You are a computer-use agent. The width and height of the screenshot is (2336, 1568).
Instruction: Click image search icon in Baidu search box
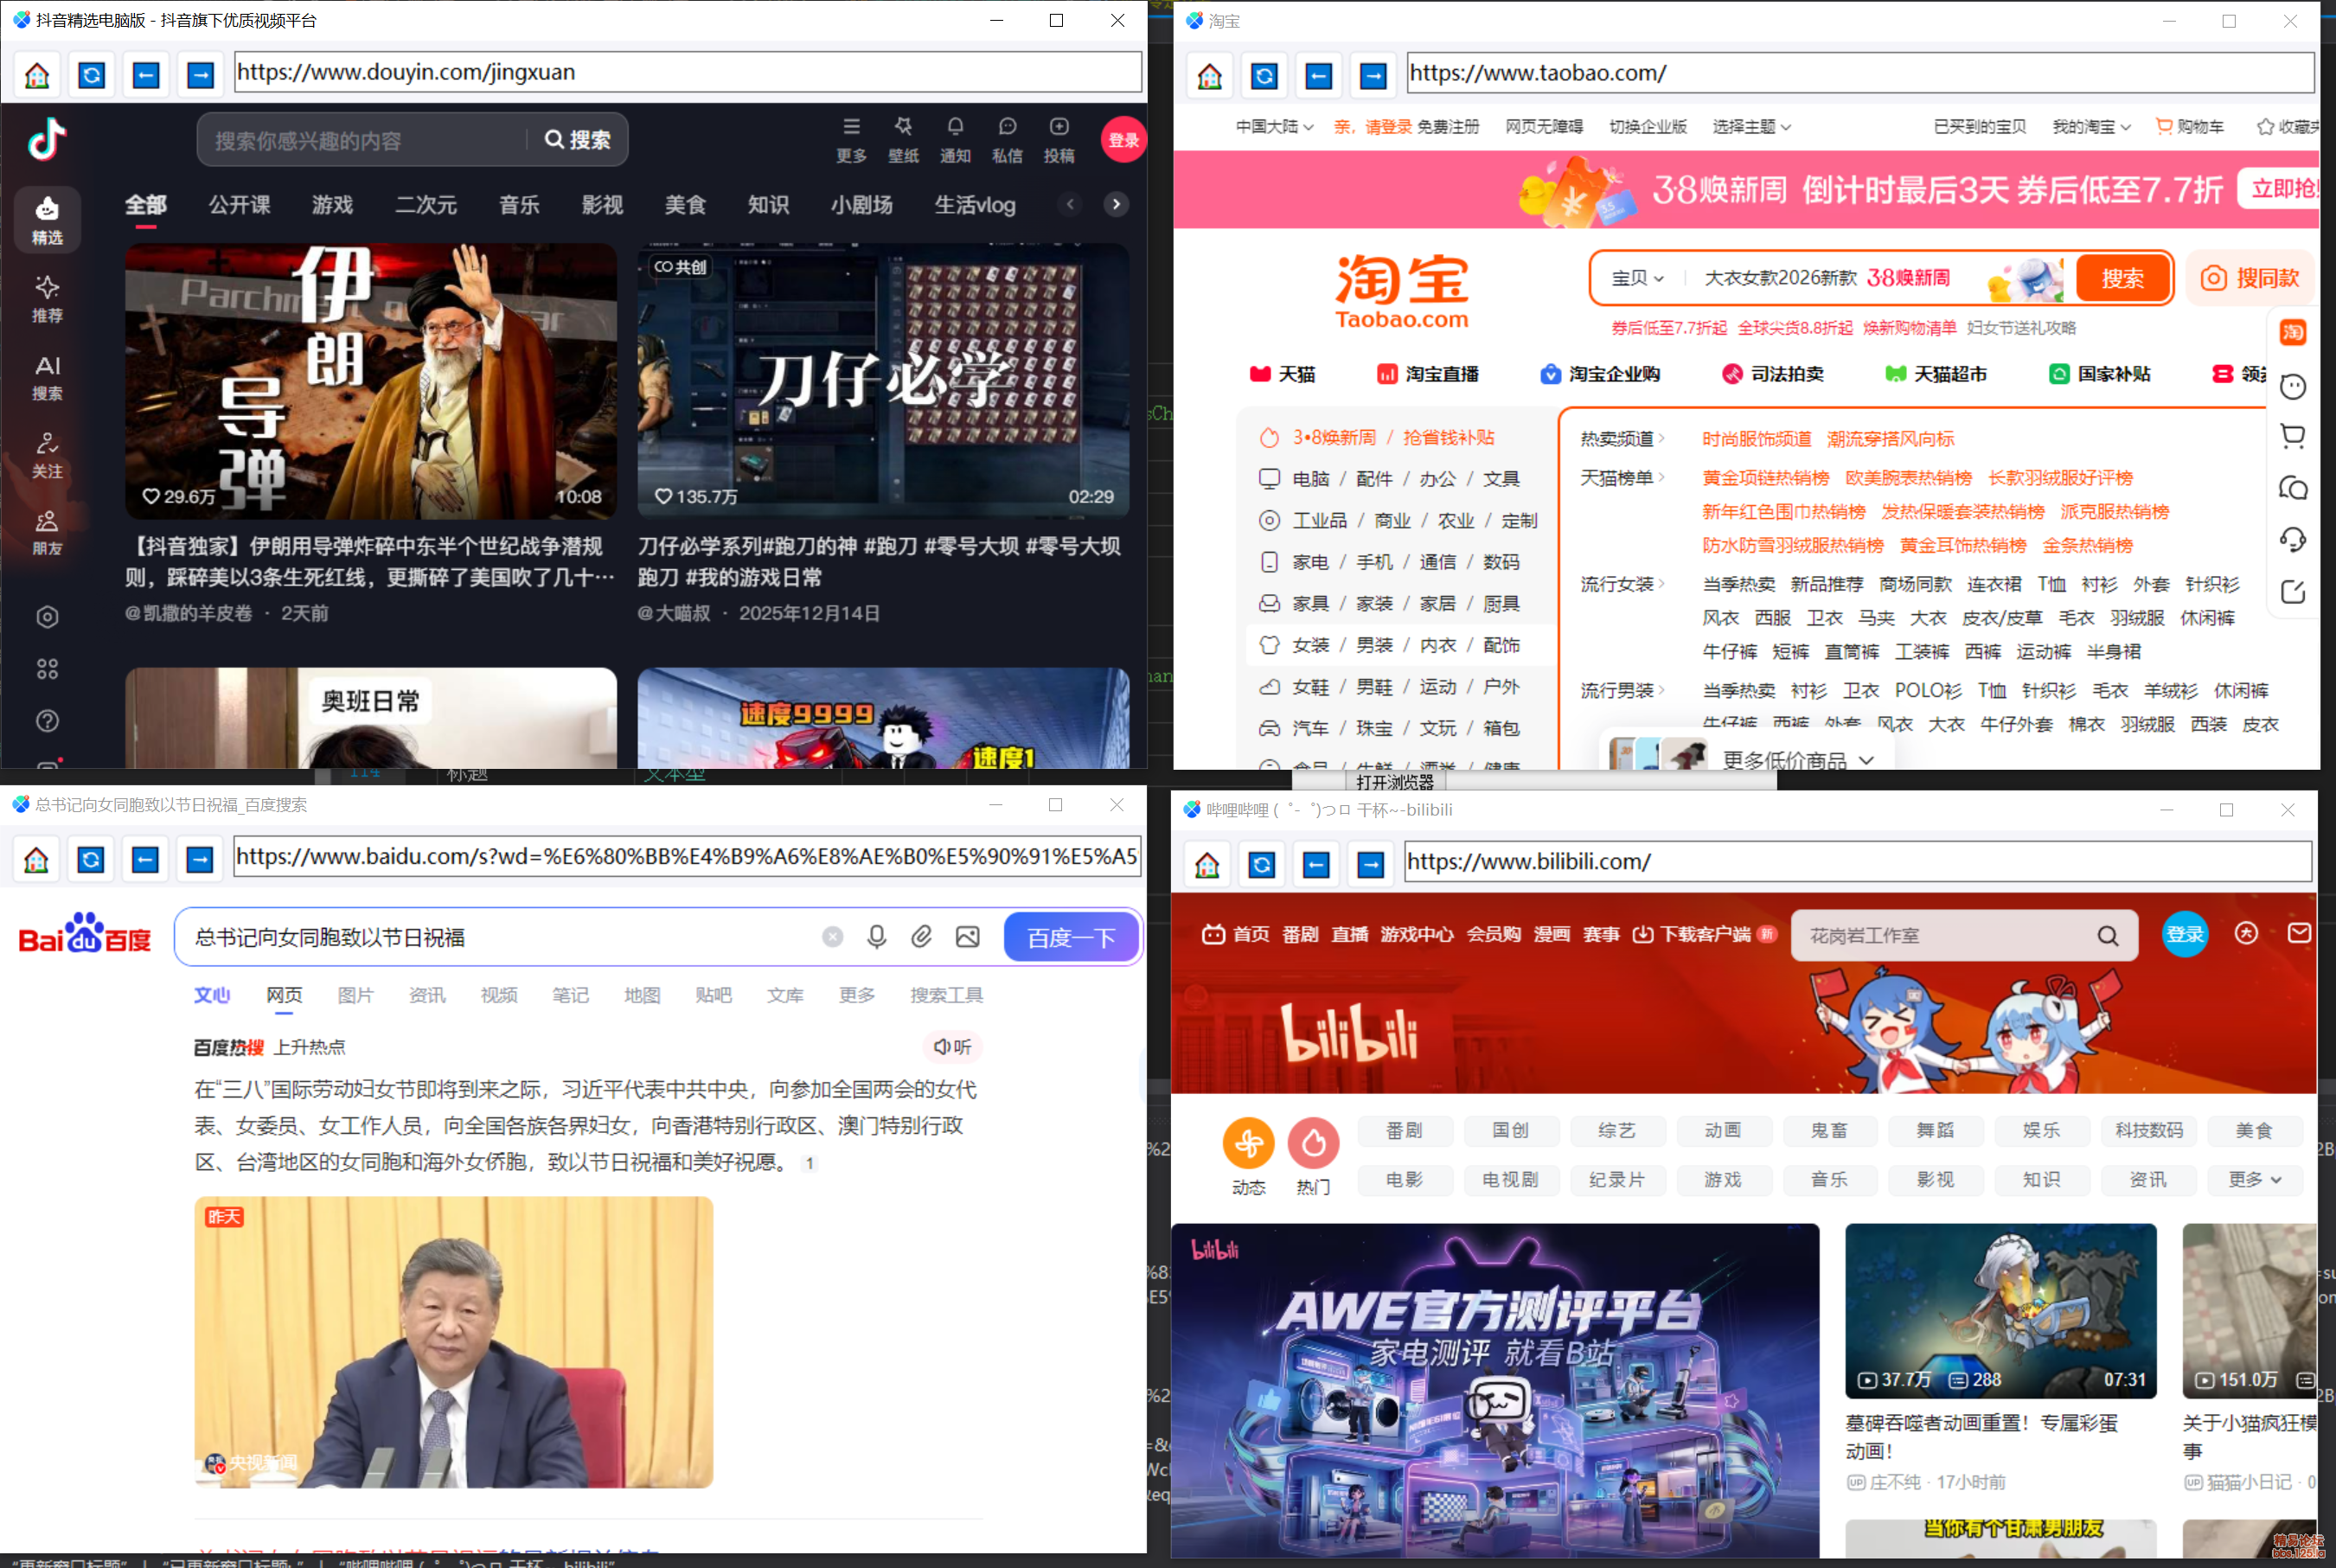[x=967, y=937]
